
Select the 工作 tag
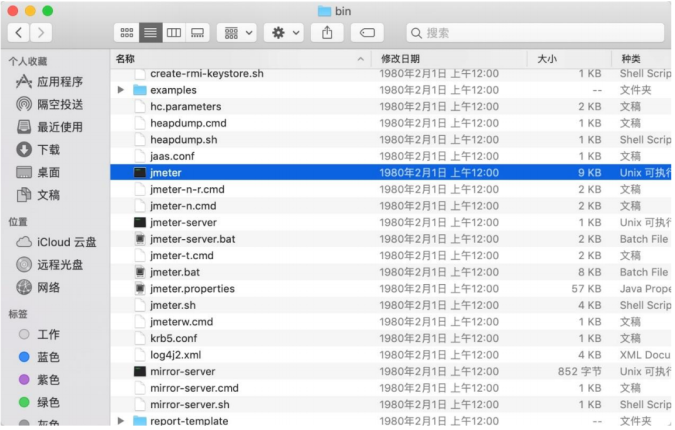point(39,334)
